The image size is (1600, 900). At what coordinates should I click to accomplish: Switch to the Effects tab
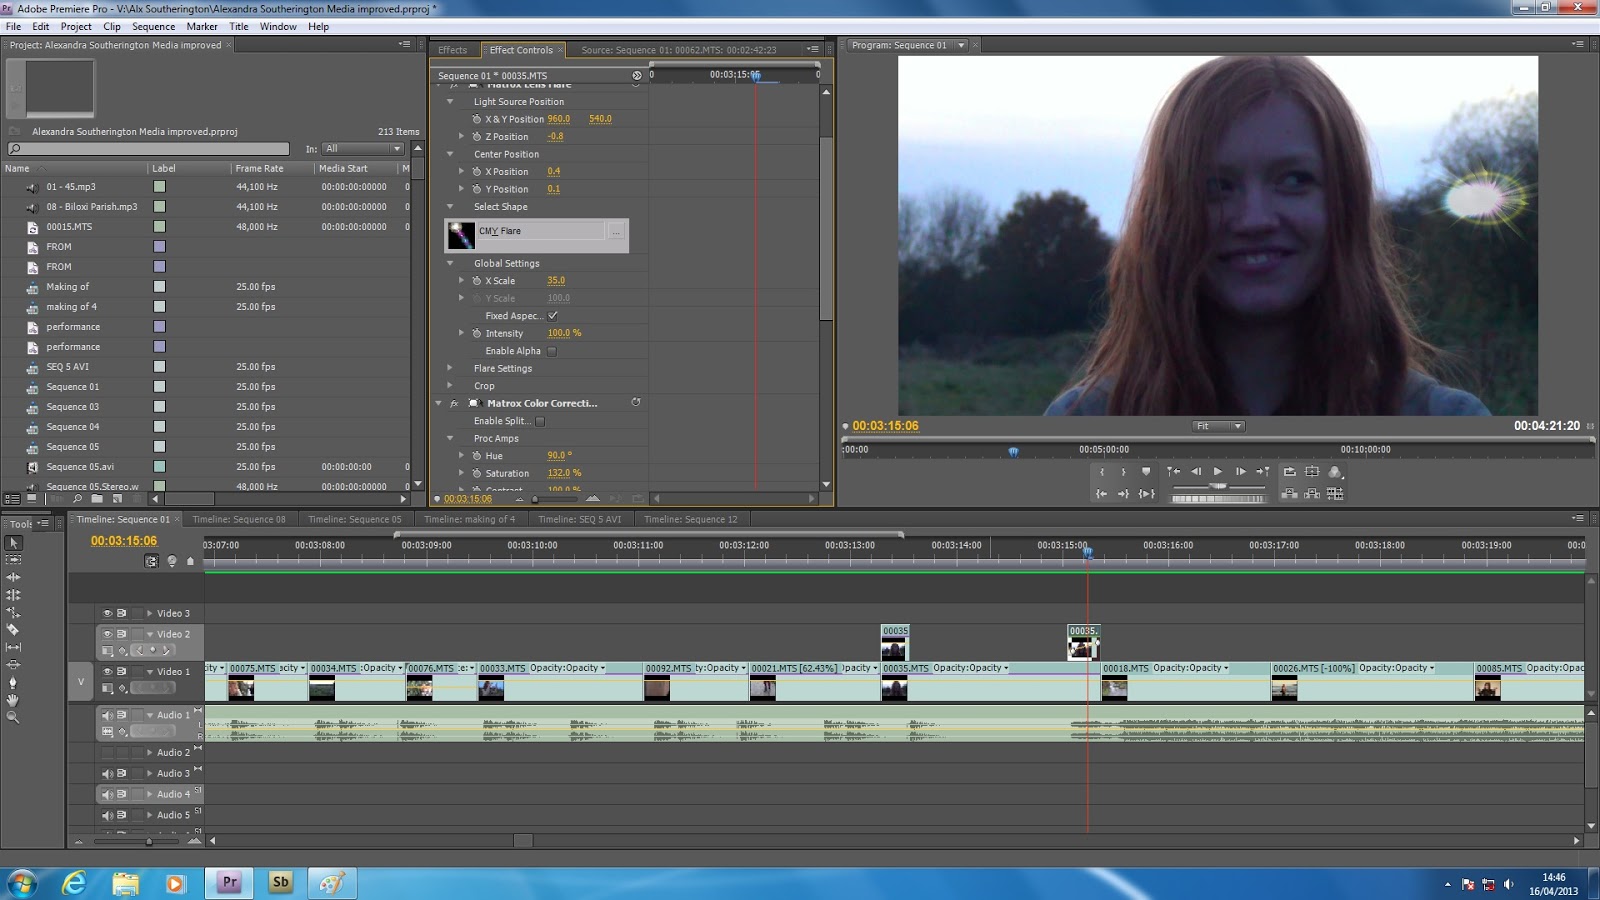tap(452, 50)
